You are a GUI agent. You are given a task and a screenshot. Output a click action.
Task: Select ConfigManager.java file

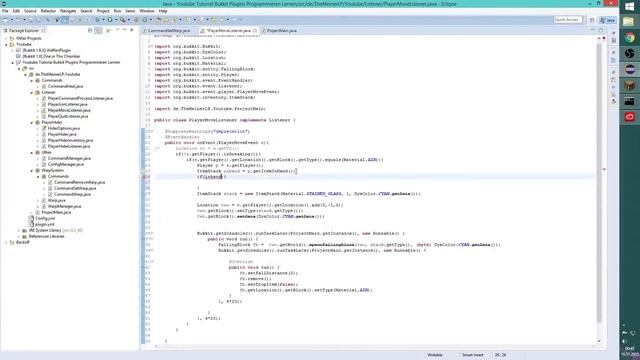(x=66, y=164)
